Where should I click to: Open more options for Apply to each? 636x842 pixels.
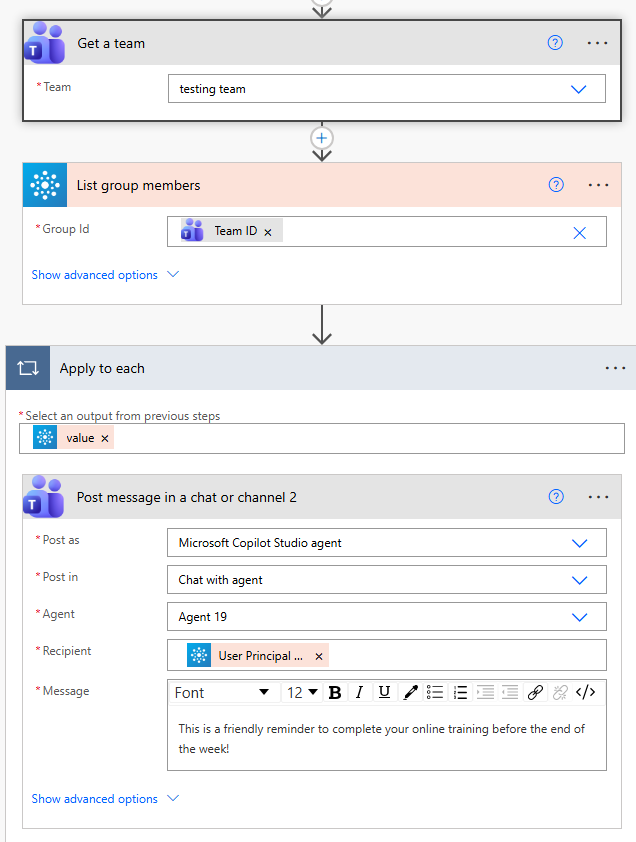point(615,368)
